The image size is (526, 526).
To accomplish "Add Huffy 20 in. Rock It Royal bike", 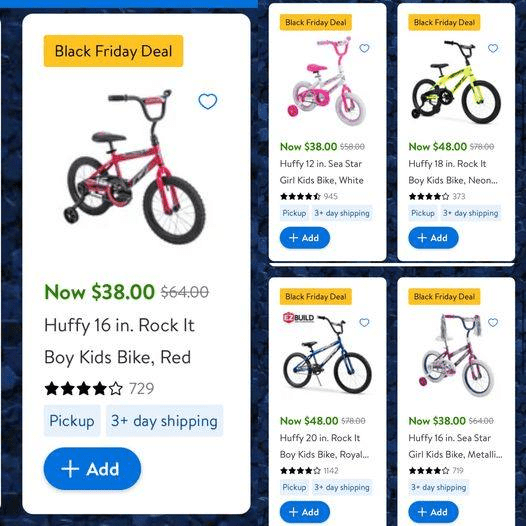I will (305, 512).
